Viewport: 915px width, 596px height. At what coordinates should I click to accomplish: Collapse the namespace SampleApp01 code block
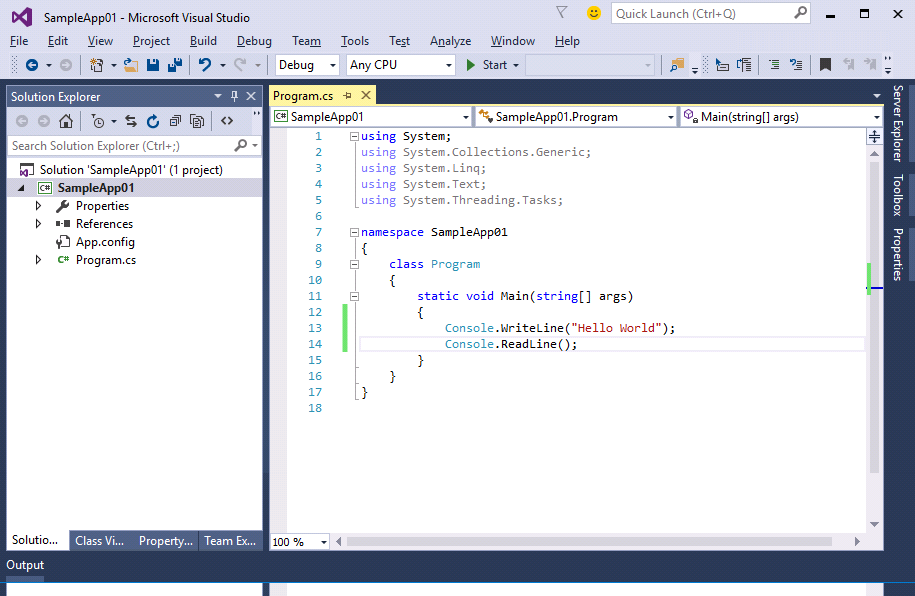[x=354, y=232]
